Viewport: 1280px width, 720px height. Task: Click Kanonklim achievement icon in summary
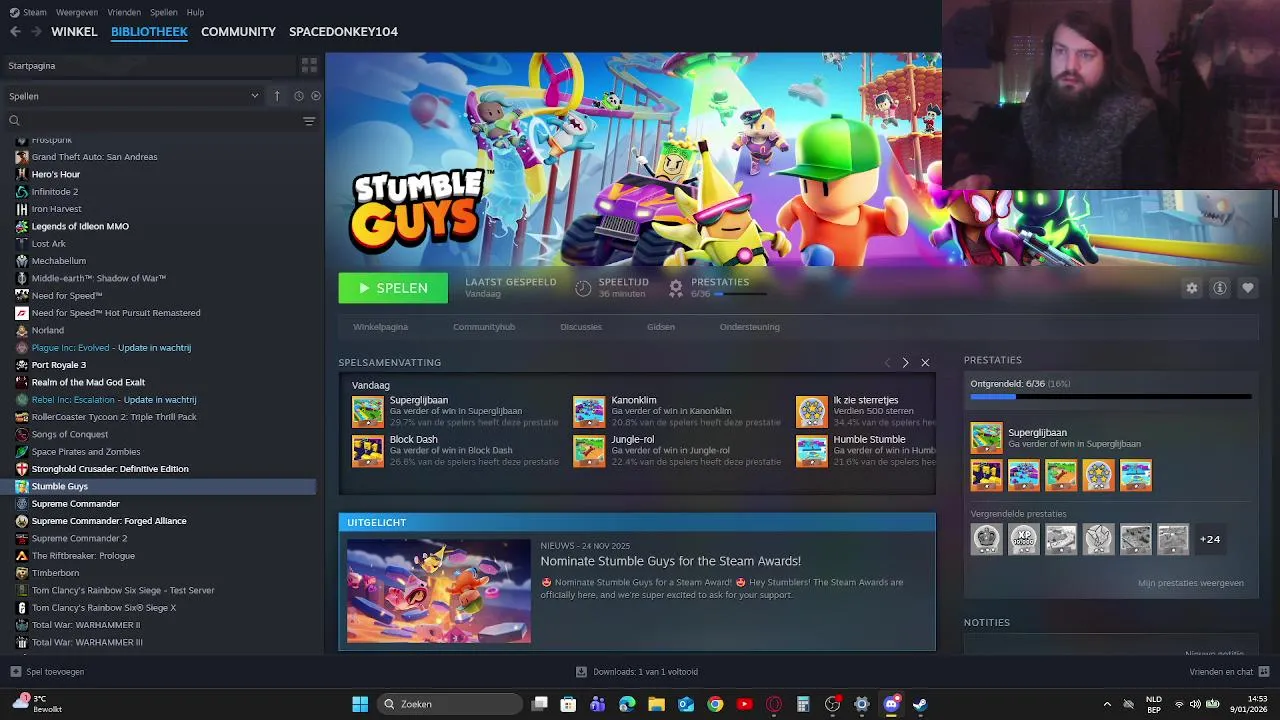pyautogui.click(x=589, y=412)
